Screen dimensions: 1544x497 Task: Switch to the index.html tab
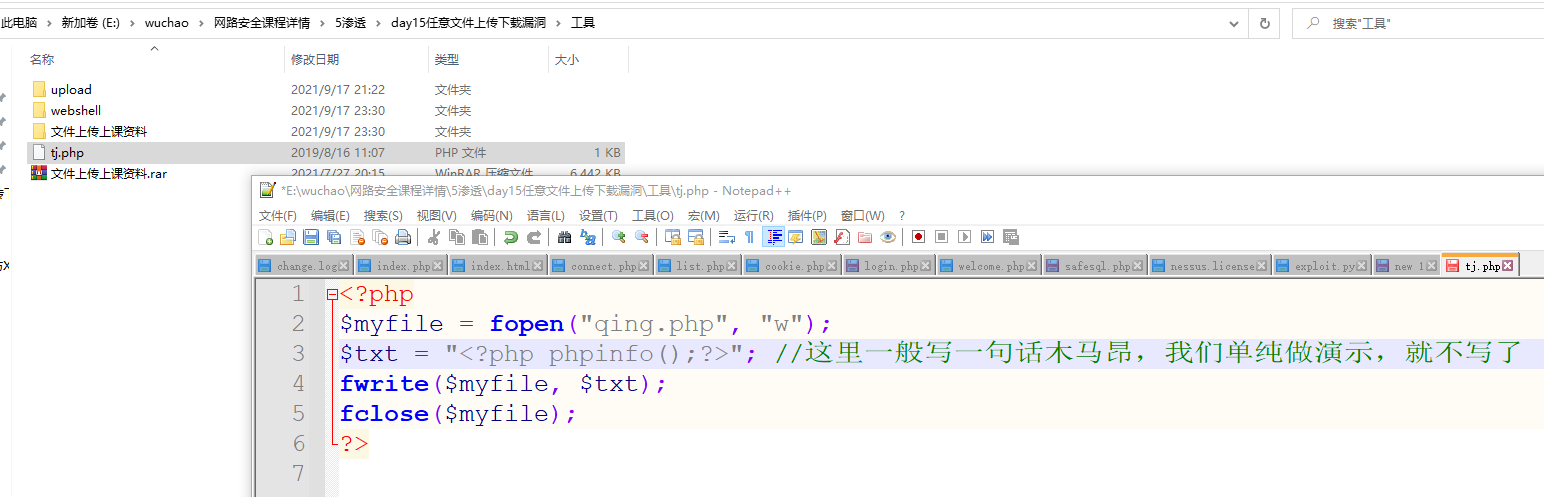pos(499,266)
